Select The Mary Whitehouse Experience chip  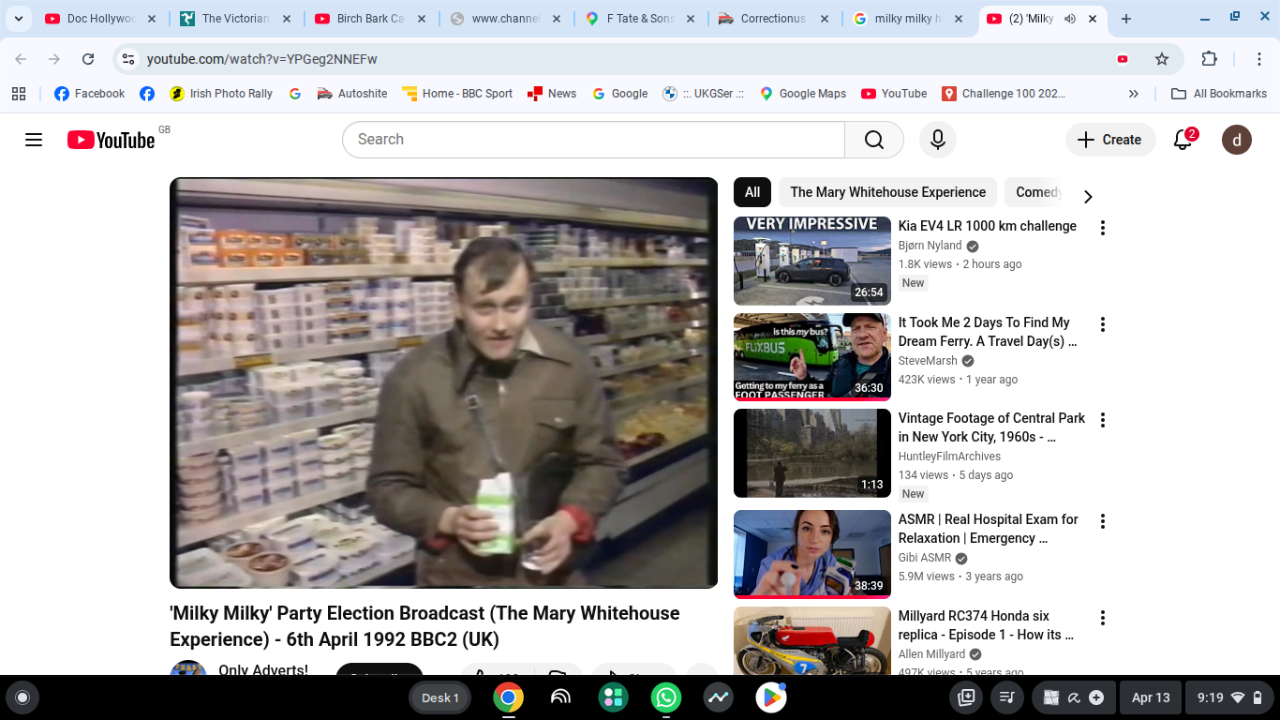[x=888, y=192]
